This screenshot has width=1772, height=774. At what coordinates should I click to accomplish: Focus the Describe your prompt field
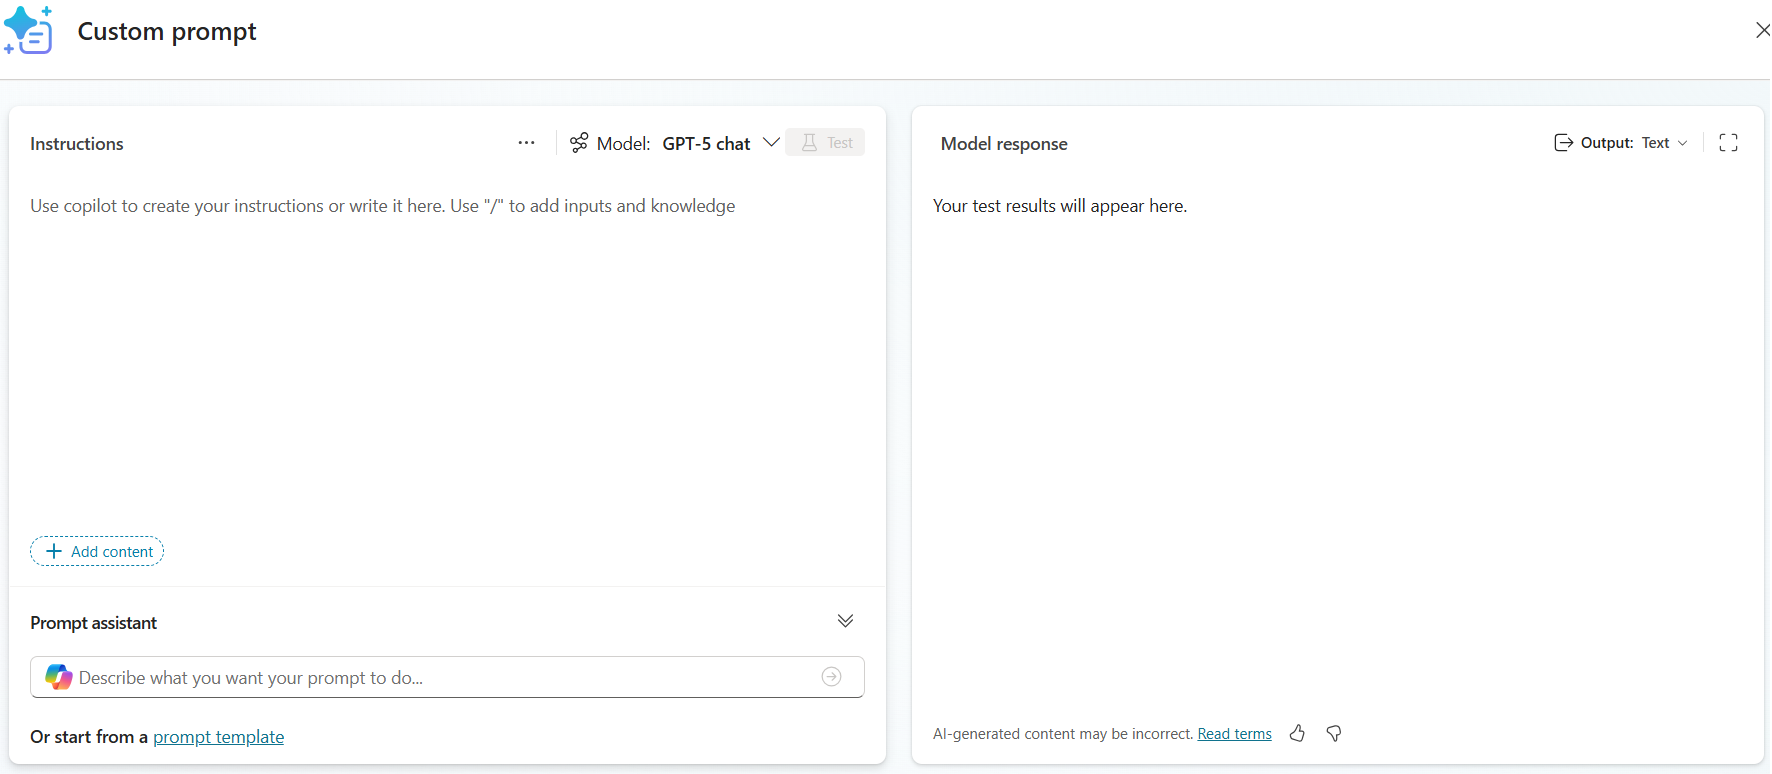(x=445, y=677)
